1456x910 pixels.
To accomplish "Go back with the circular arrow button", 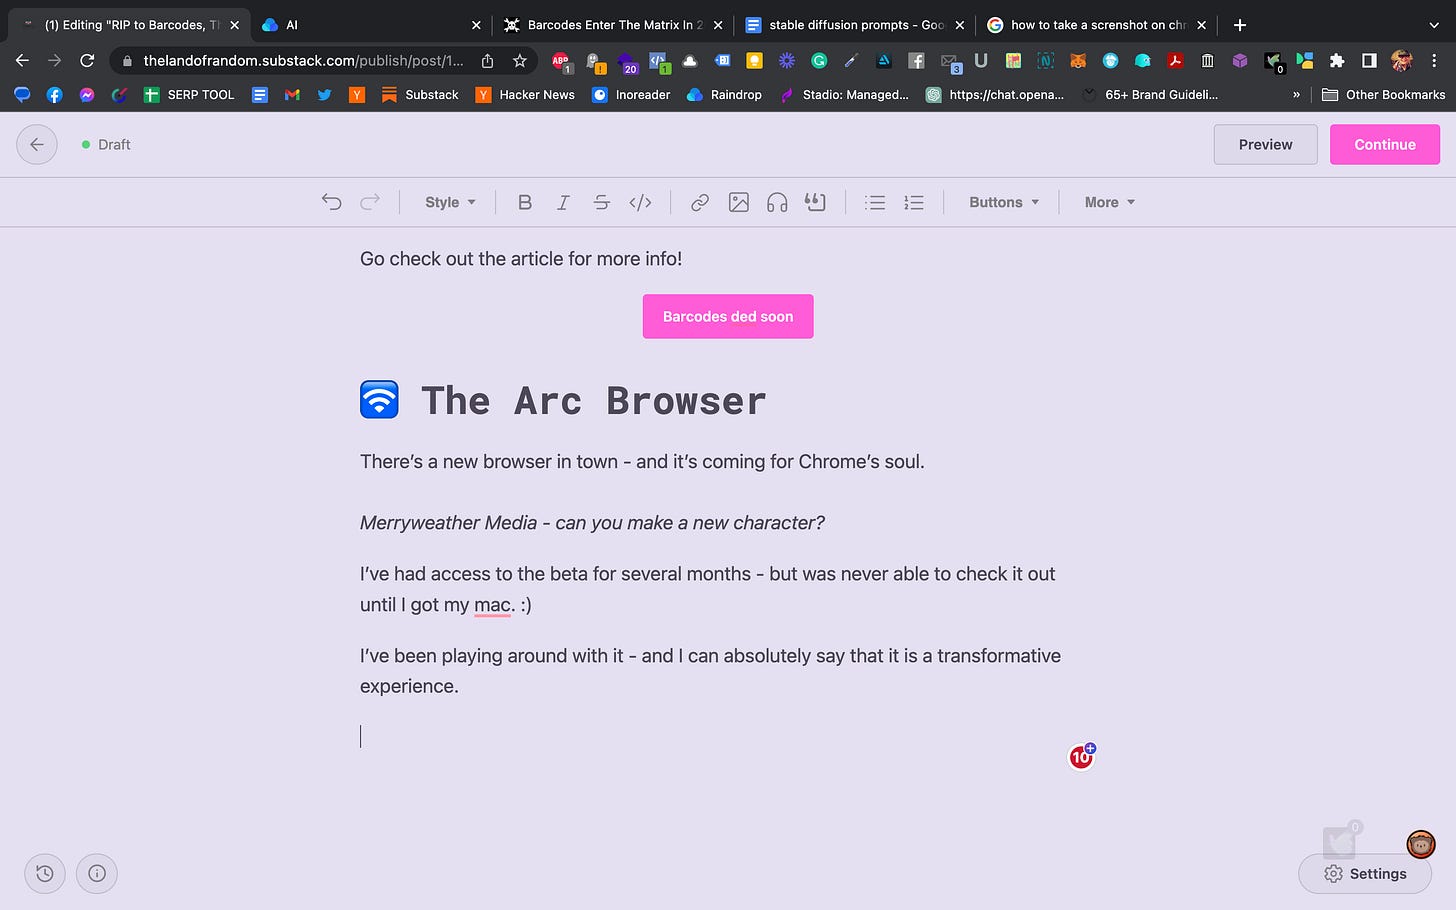I will pyautogui.click(x=37, y=144).
